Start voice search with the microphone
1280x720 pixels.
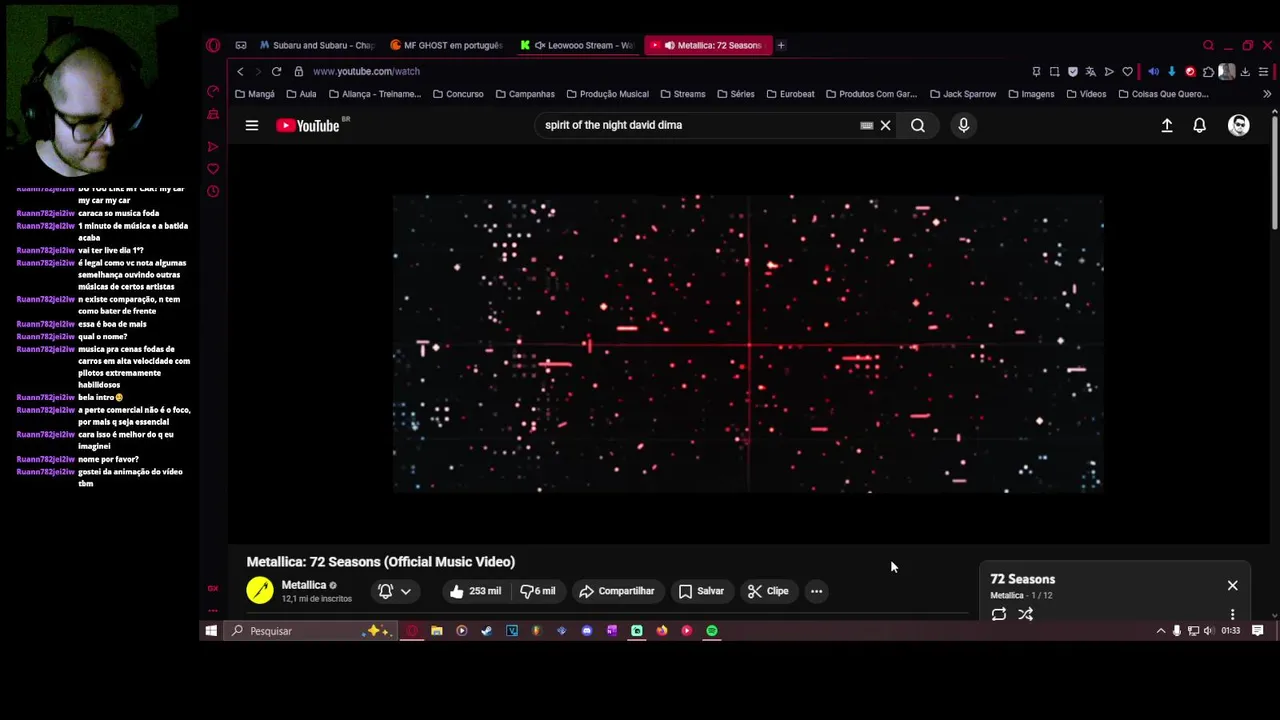pyautogui.click(x=964, y=125)
